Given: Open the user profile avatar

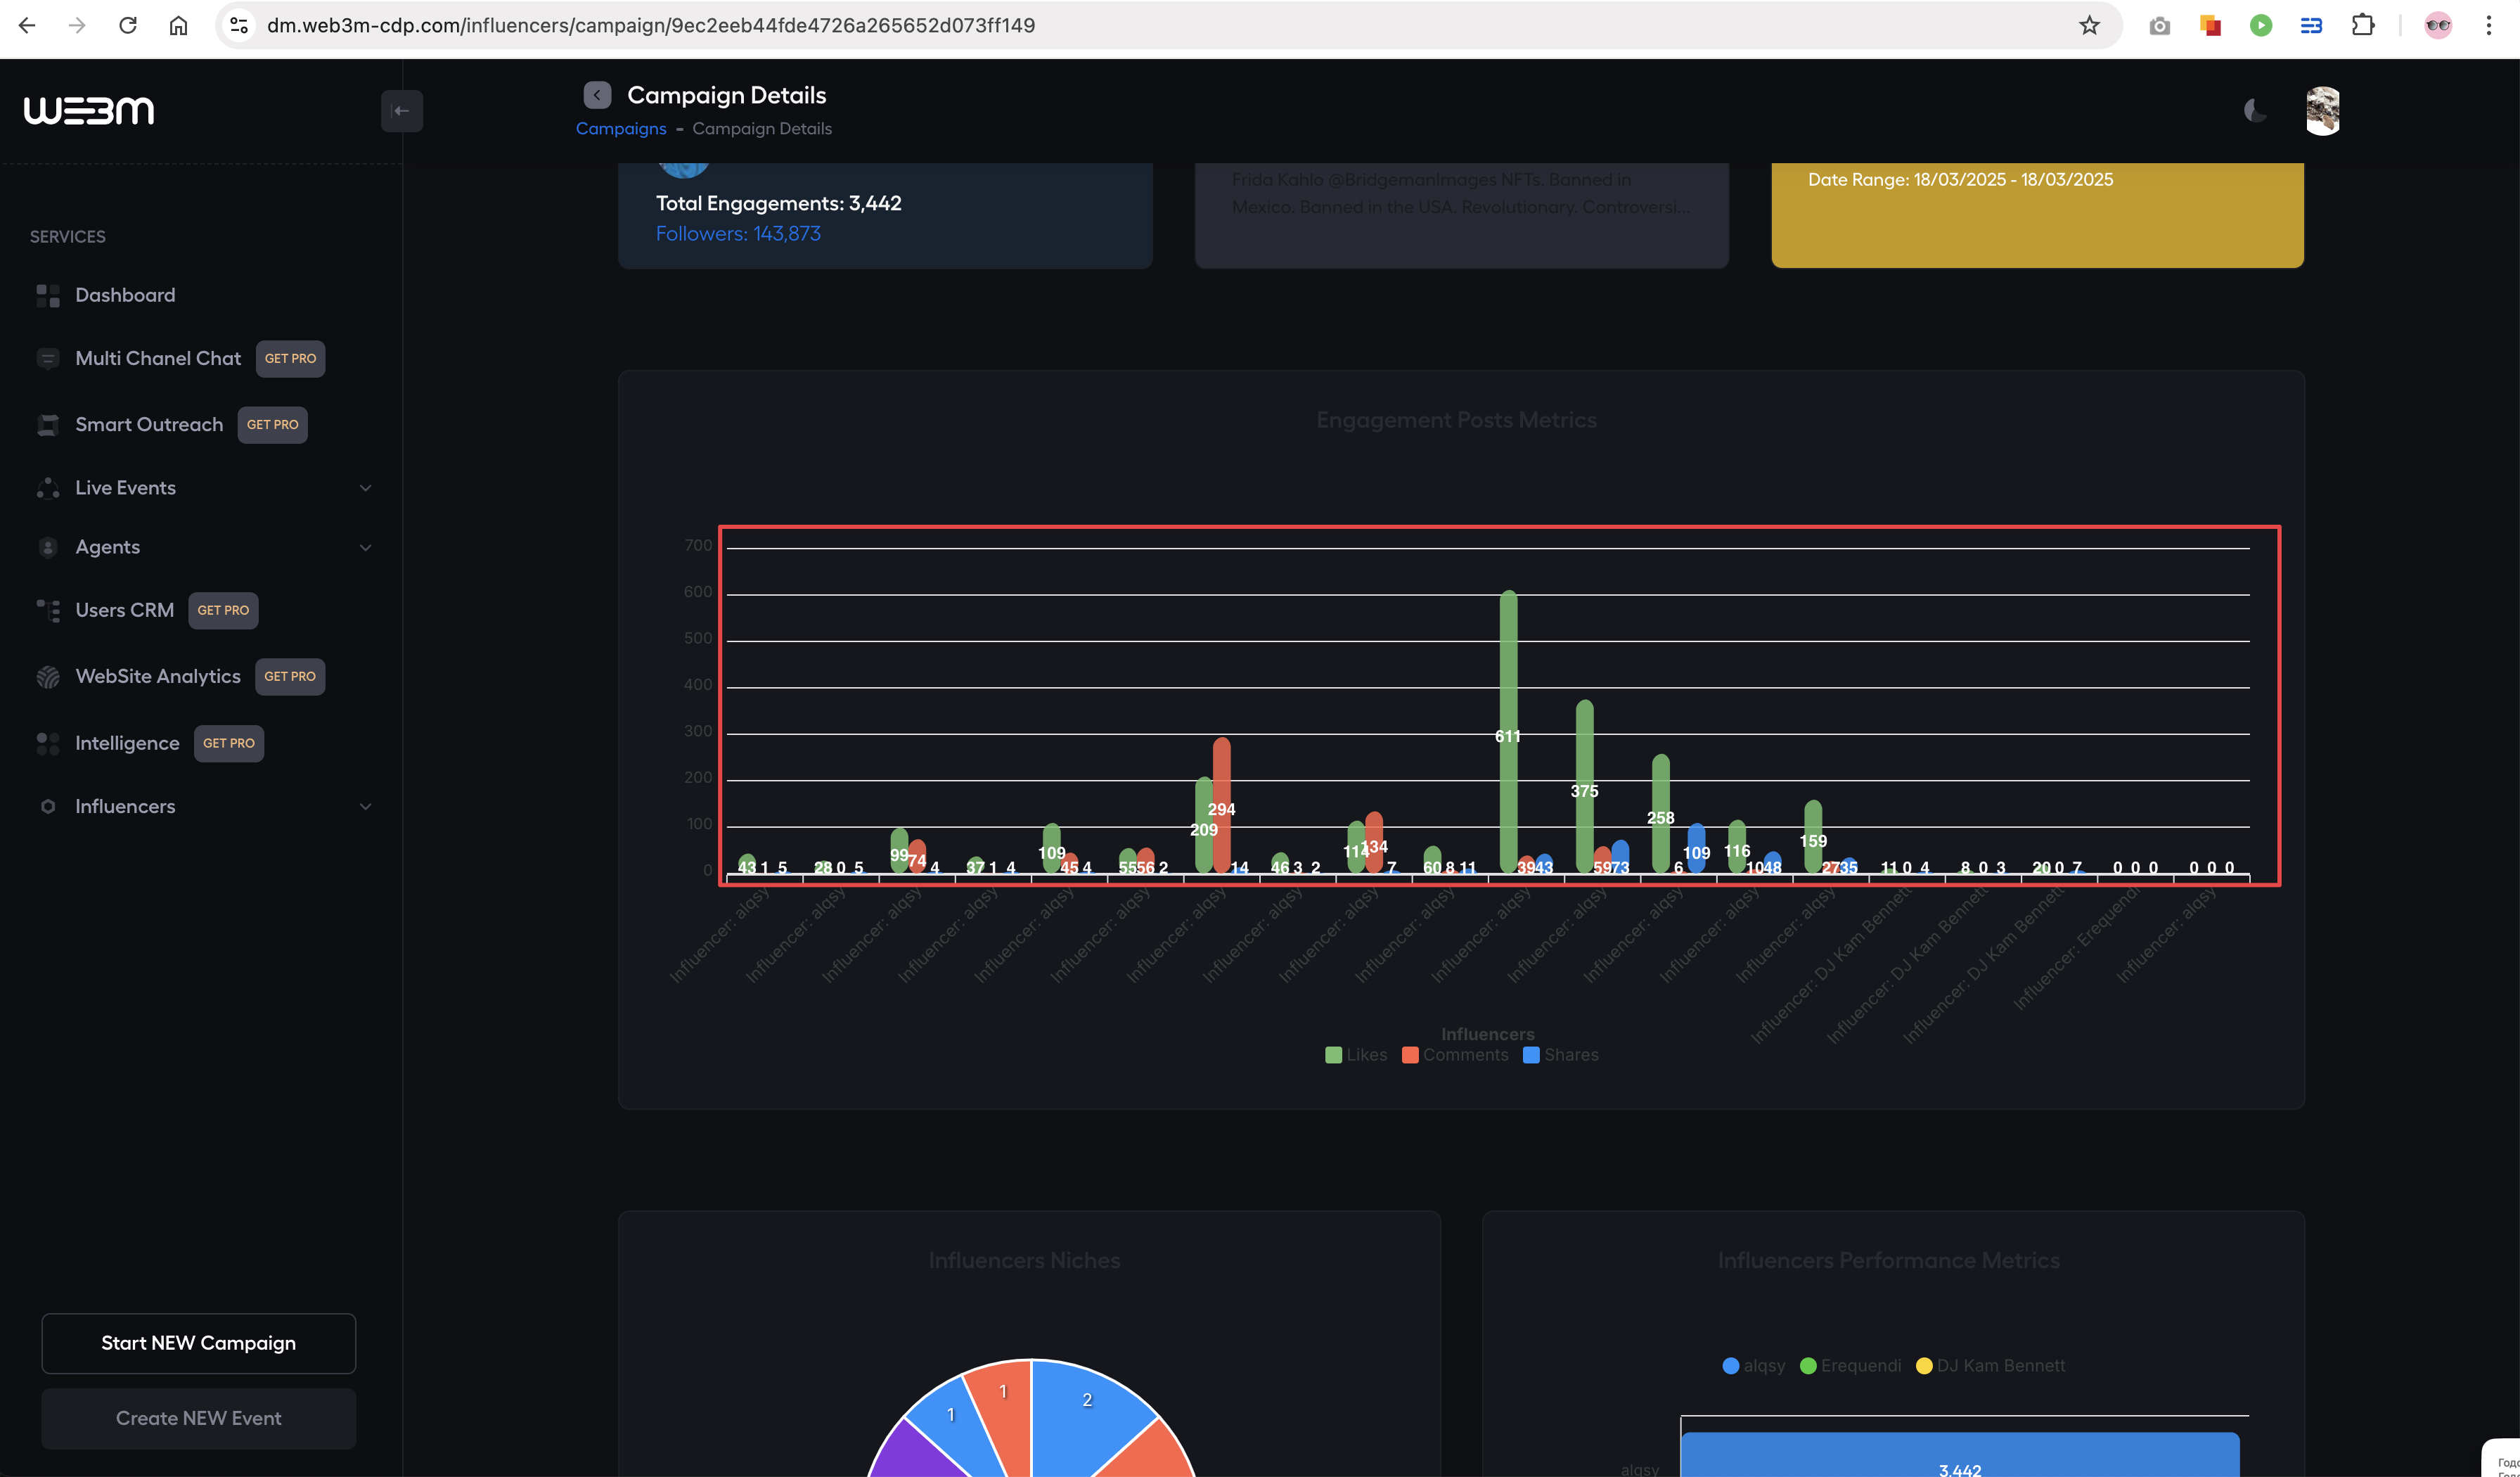Looking at the screenshot, I should click(x=2322, y=111).
